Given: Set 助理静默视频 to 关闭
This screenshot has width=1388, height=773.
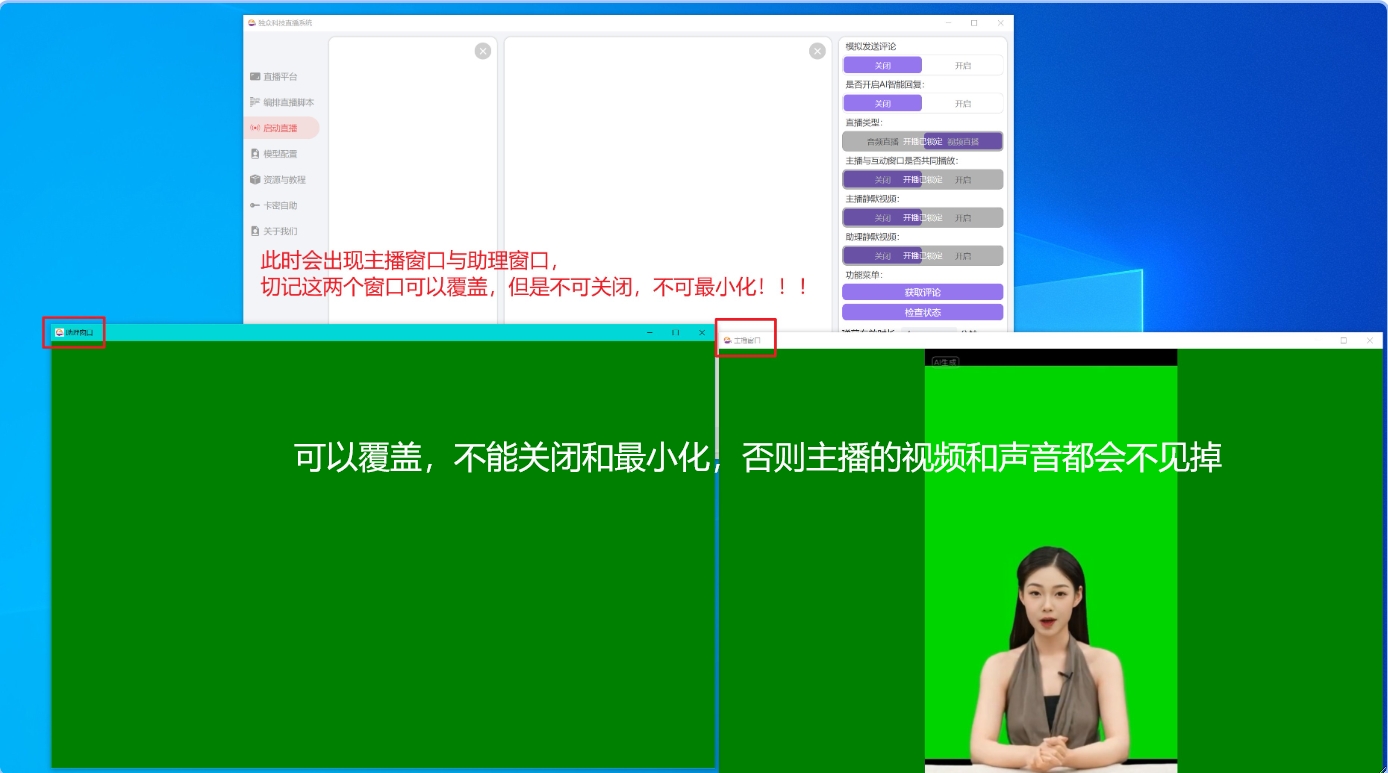Looking at the screenshot, I should pos(882,255).
